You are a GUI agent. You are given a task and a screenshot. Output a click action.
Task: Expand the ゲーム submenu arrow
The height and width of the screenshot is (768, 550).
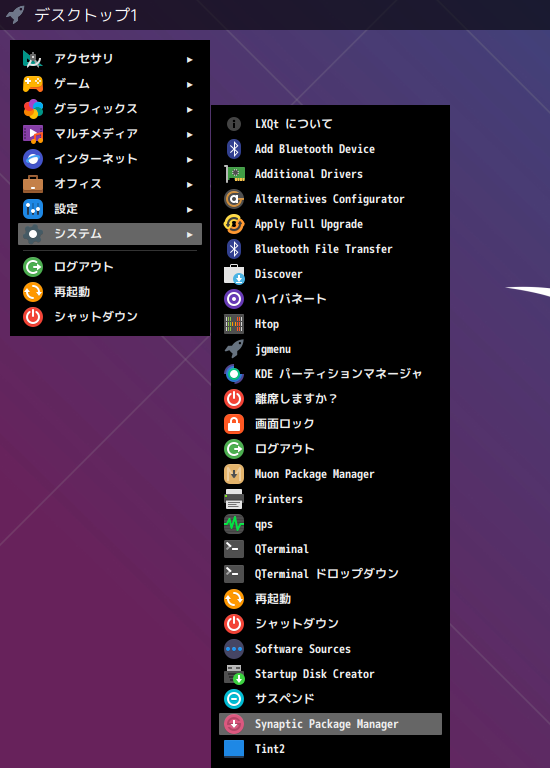click(x=190, y=84)
